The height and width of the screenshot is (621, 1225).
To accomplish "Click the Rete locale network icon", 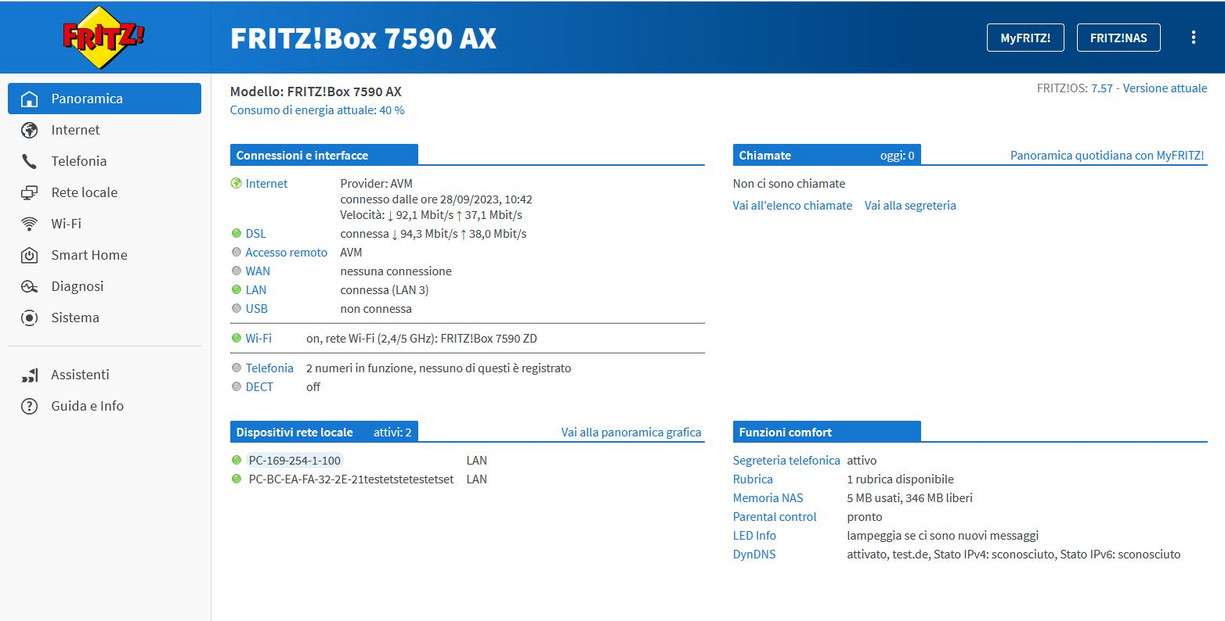I will point(30,192).
